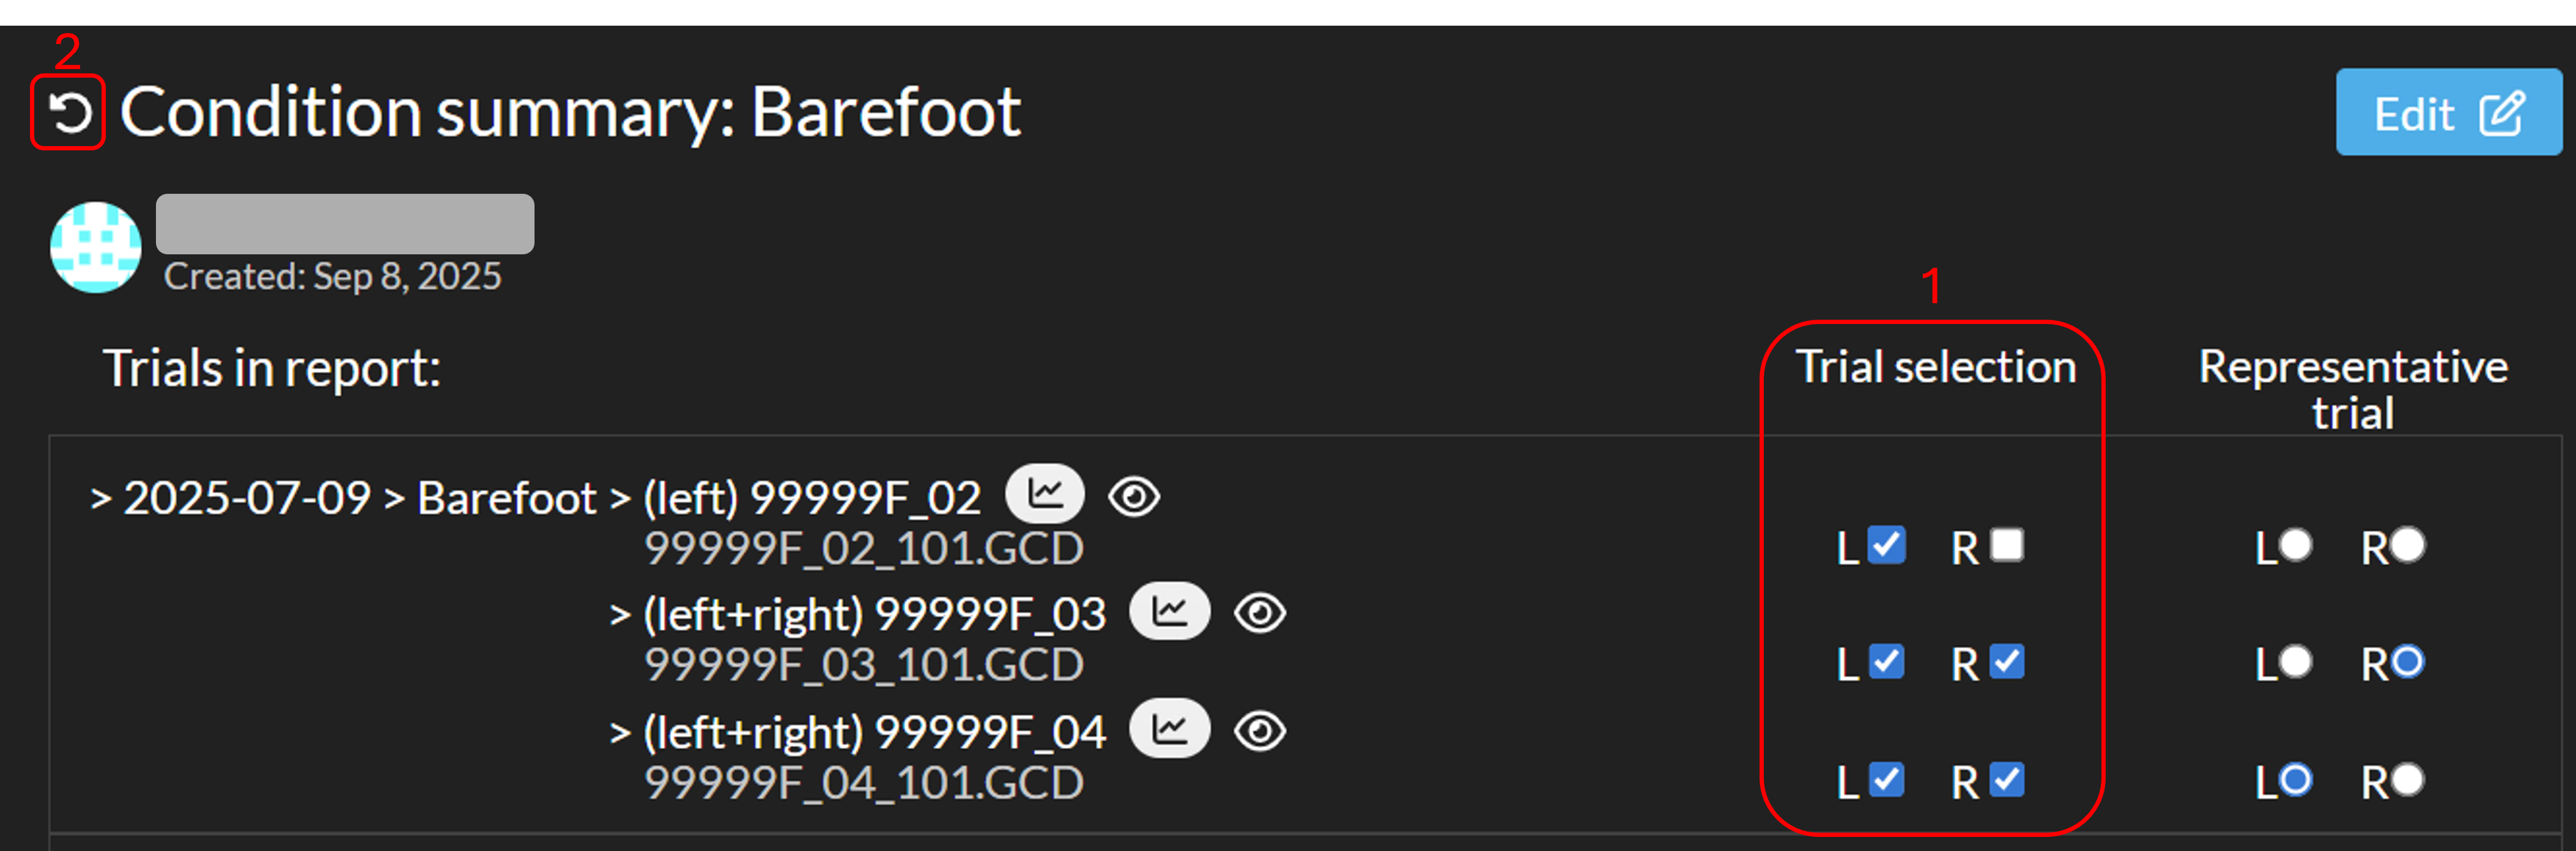
Task: Click the user avatar icon
Action: coord(96,247)
